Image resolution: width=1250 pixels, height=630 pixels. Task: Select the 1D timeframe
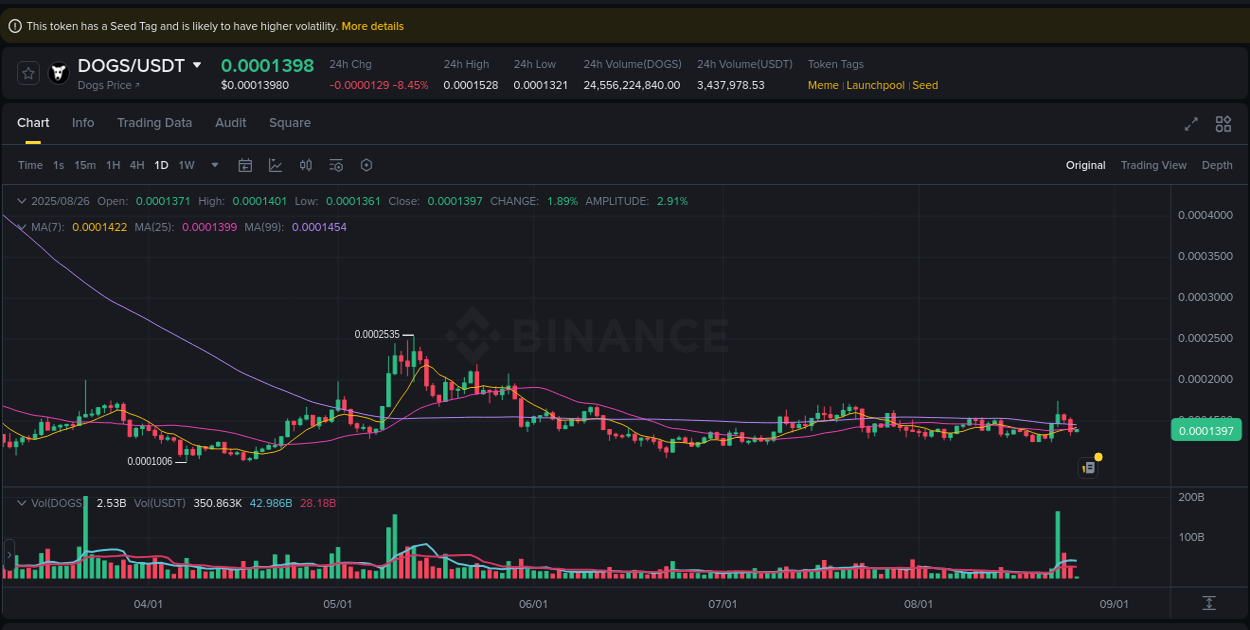[x=161, y=165]
